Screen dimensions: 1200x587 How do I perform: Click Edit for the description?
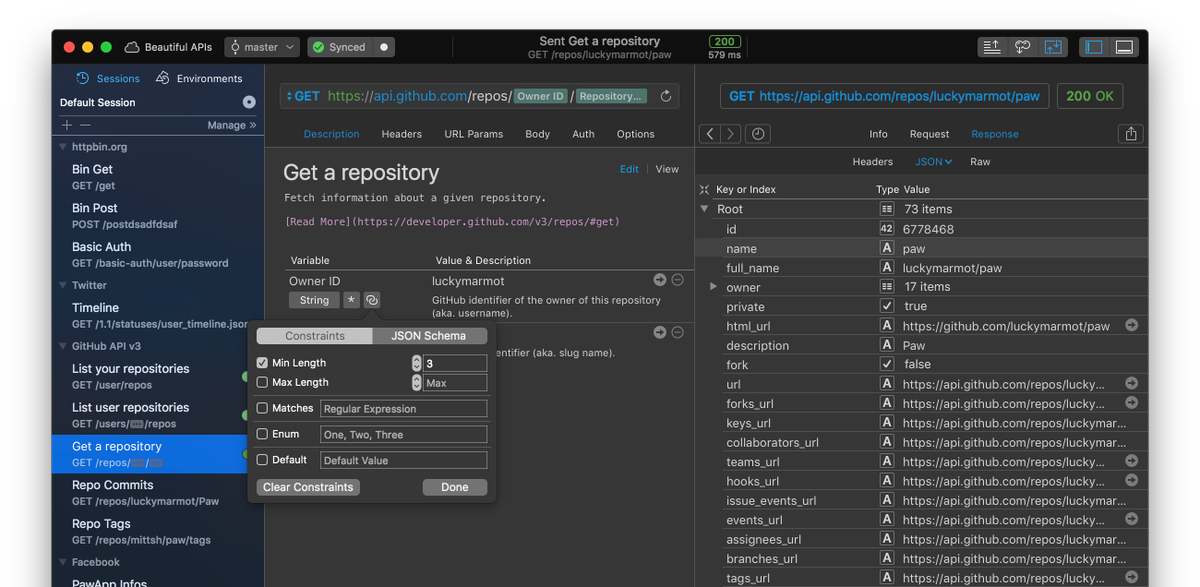click(x=629, y=169)
